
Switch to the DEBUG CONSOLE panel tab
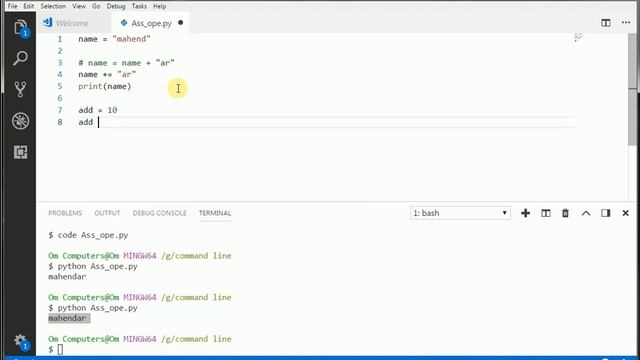pos(159,213)
